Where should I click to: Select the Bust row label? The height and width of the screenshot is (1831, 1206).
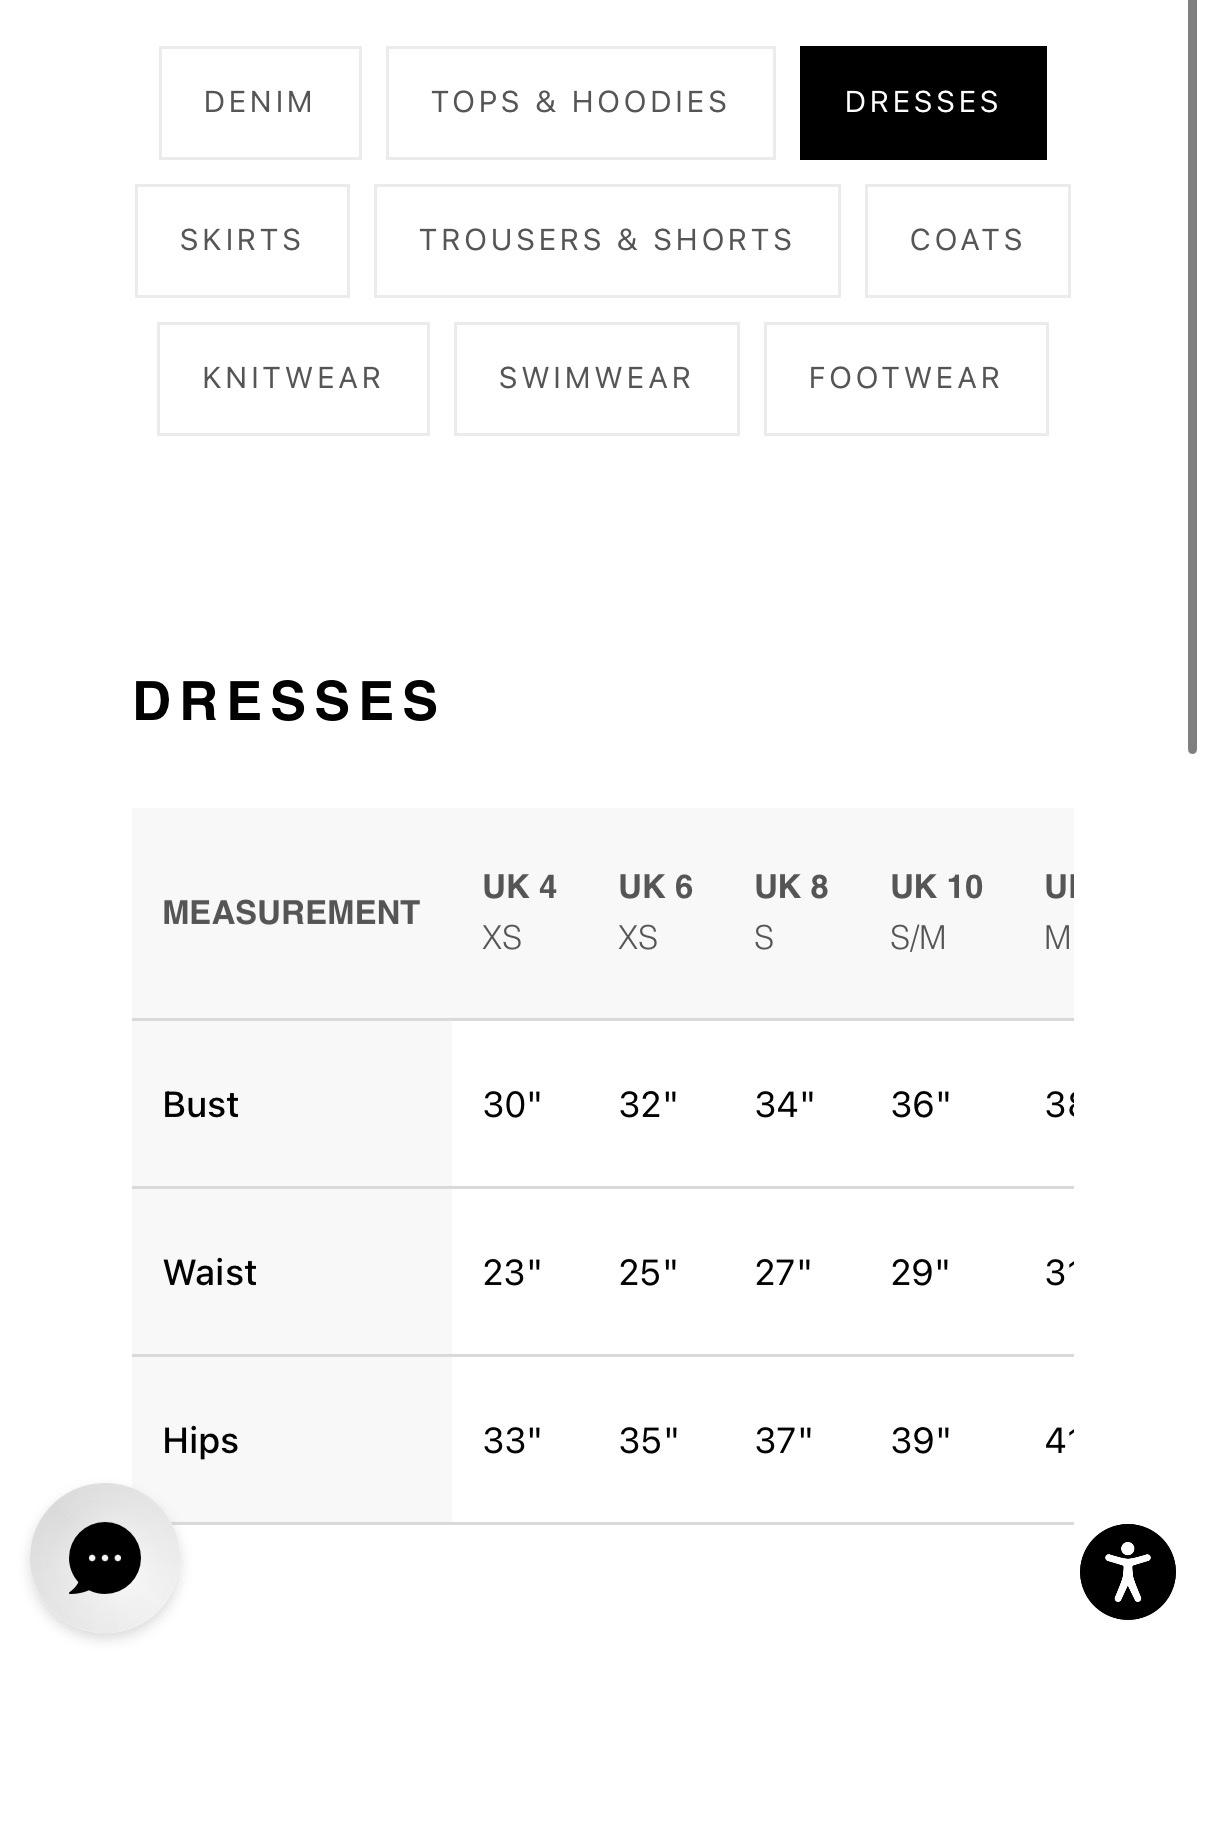tap(201, 1105)
